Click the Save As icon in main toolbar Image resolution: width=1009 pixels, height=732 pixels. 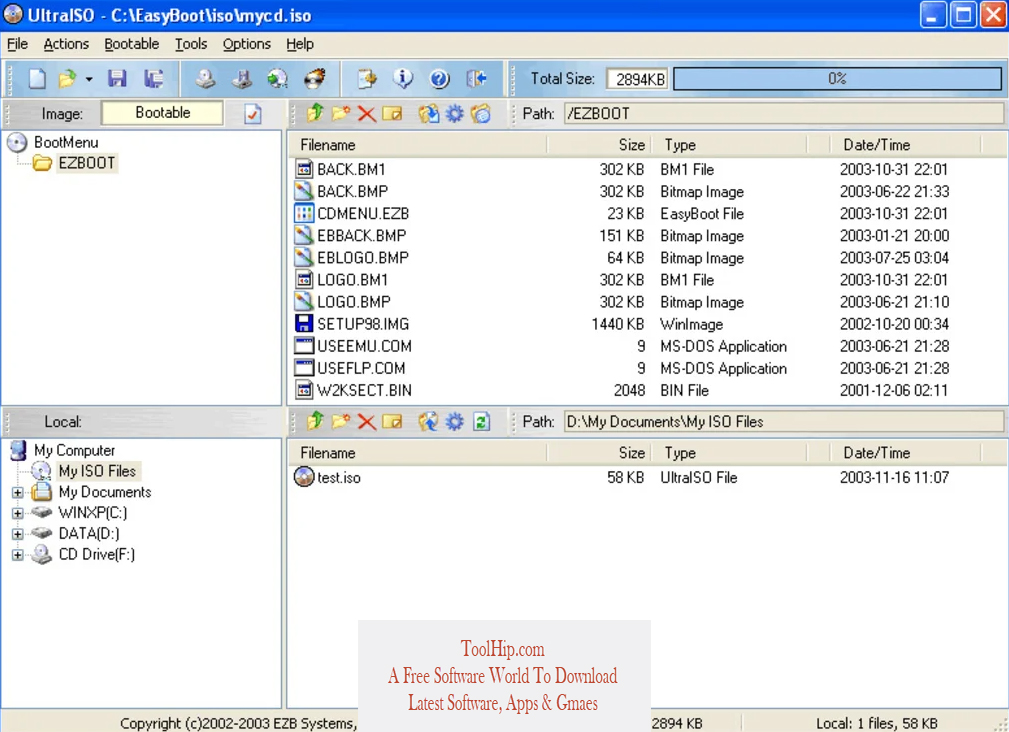[x=153, y=78]
